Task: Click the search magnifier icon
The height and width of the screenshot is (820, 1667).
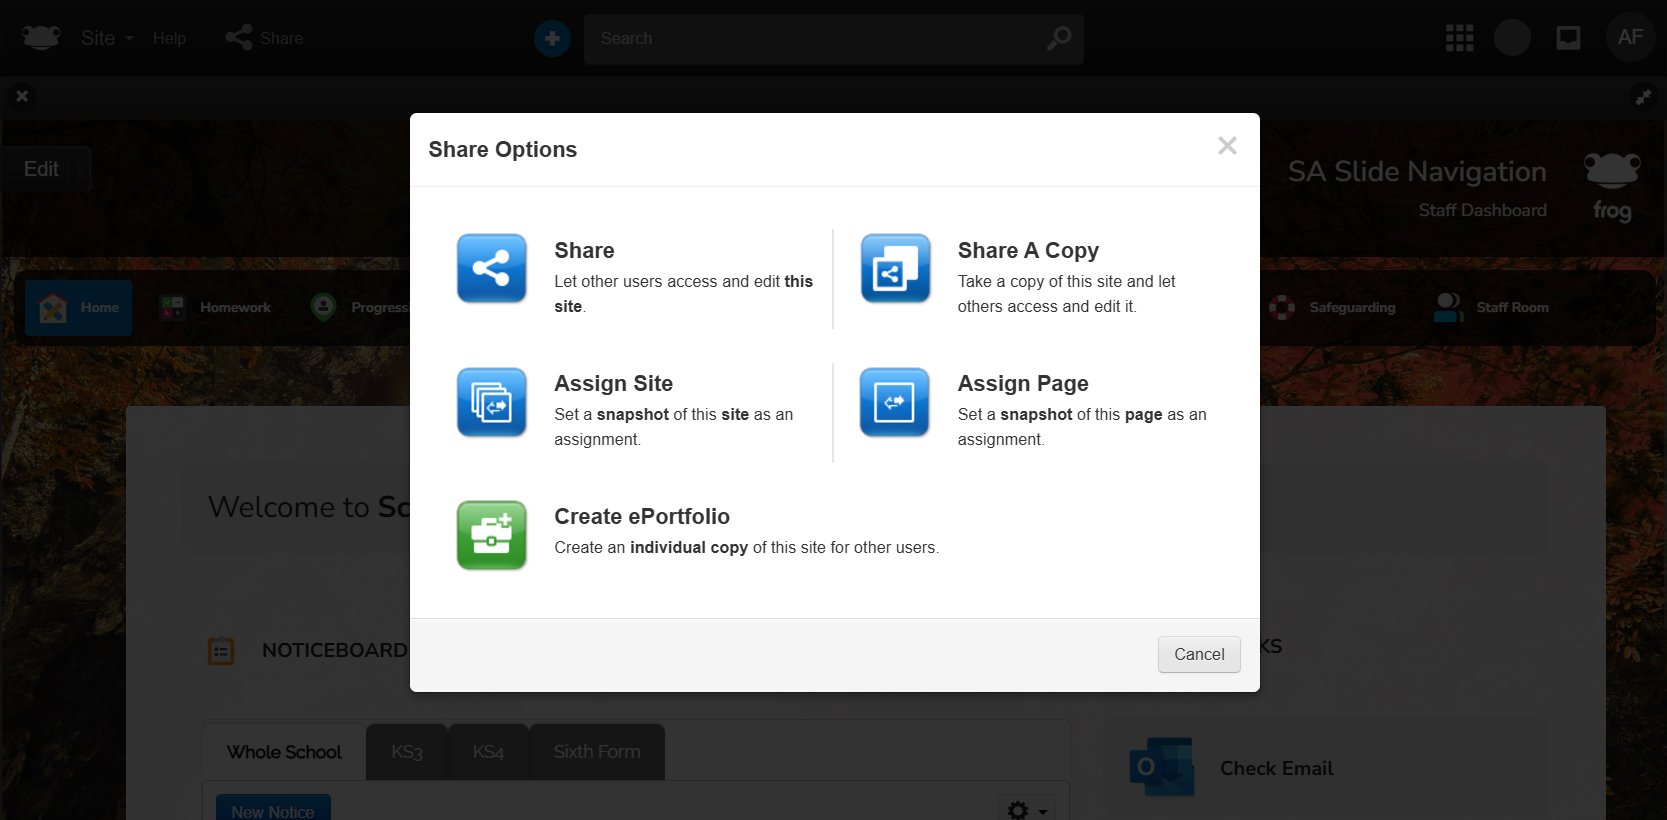Action: tap(1059, 38)
